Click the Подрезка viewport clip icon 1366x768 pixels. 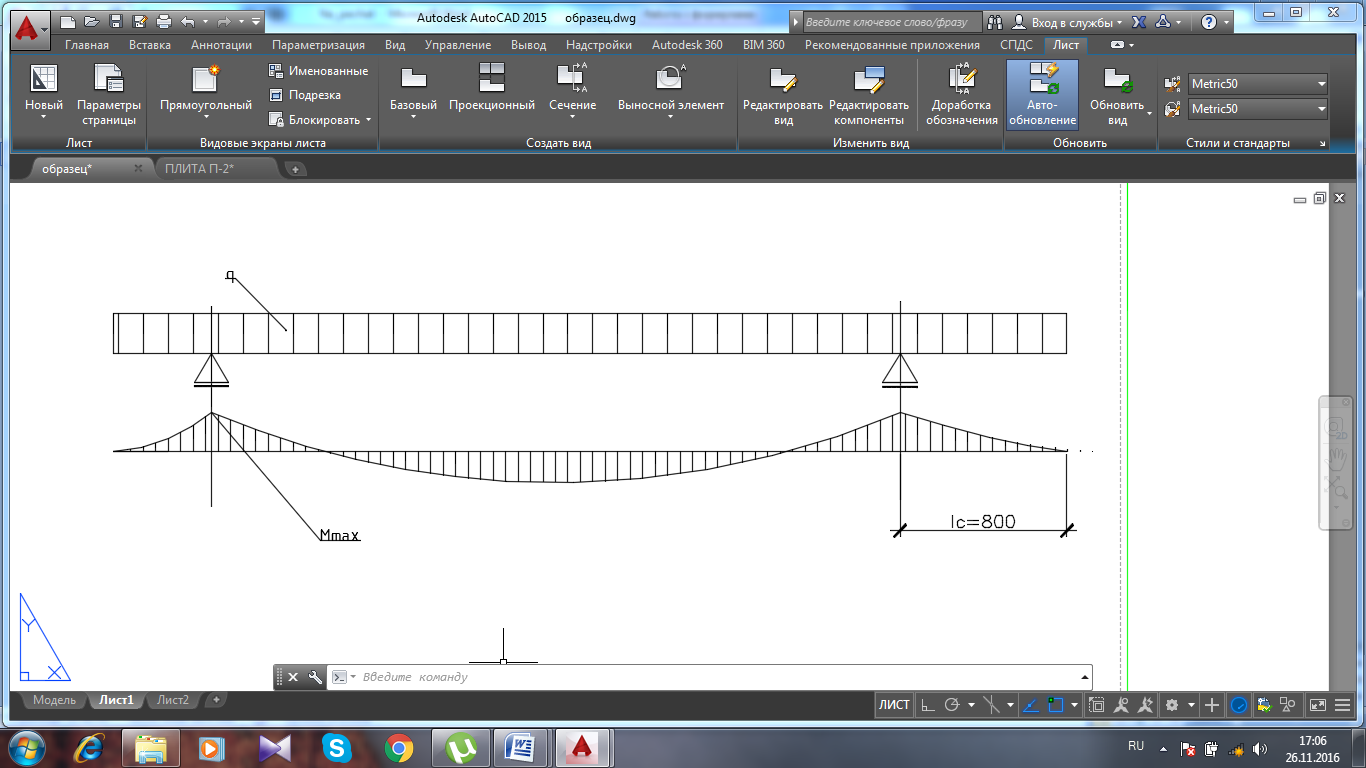277,95
